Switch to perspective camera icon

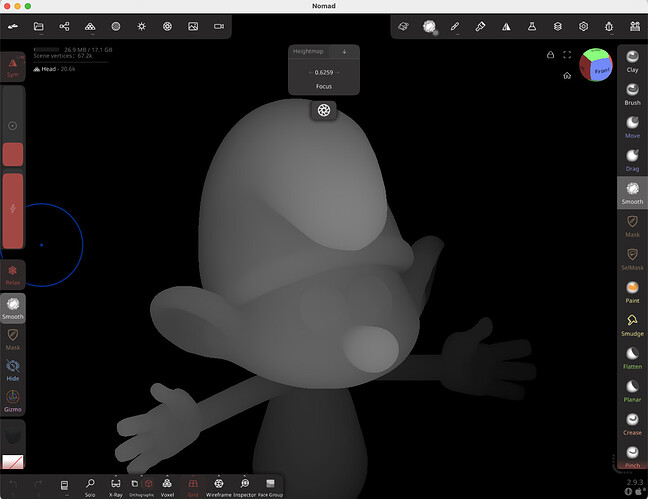135,483
